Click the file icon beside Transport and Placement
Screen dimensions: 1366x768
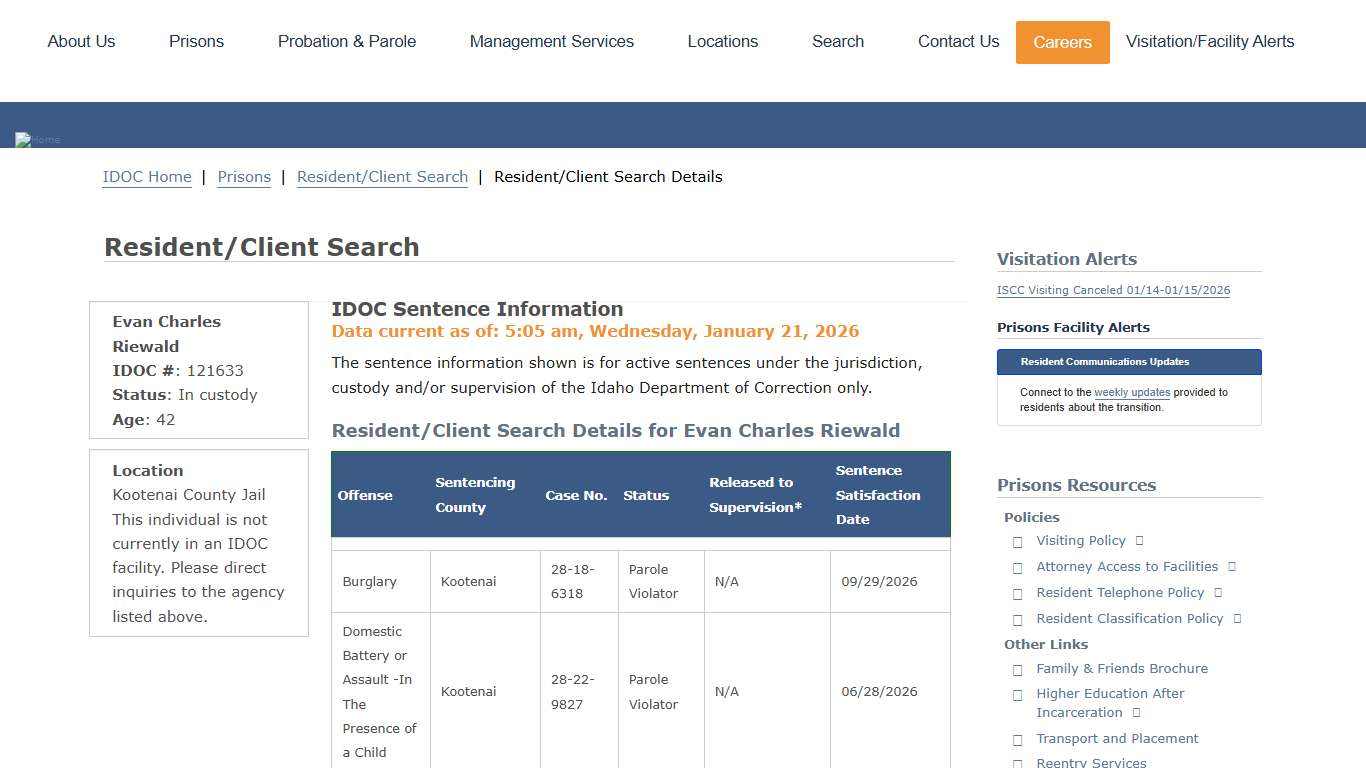(x=1018, y=739)
